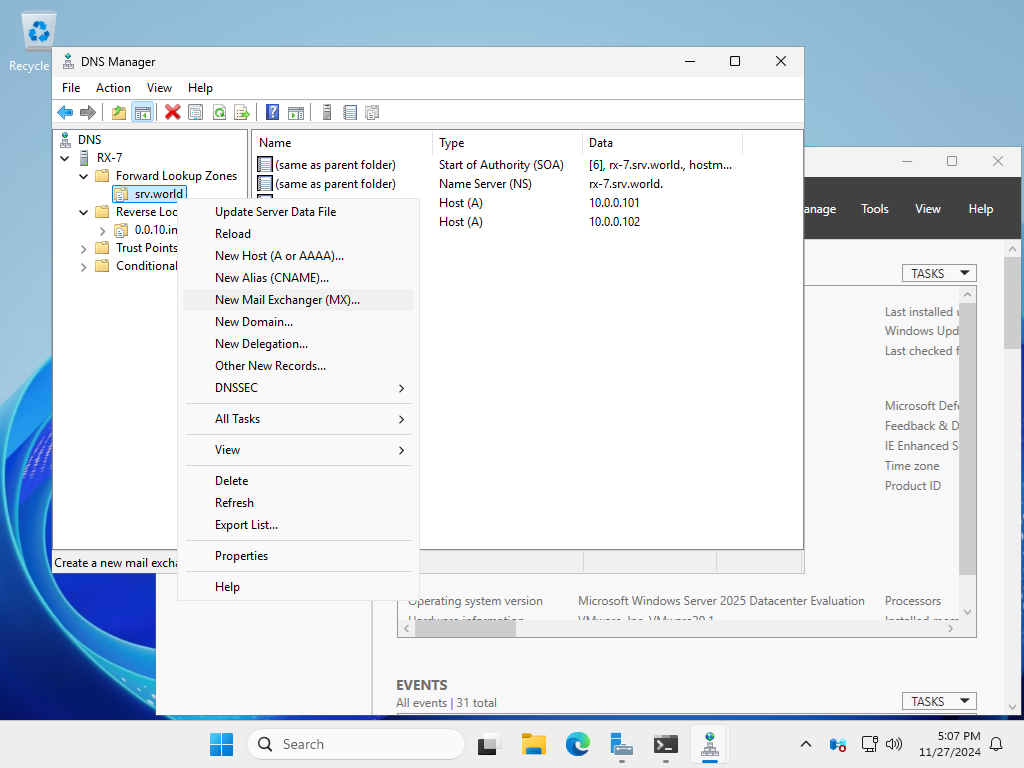The width and height of the screenshot is (1024, 768).
Task: Click the last toolbar icon with stacked documents
Action: click(372, 112)
